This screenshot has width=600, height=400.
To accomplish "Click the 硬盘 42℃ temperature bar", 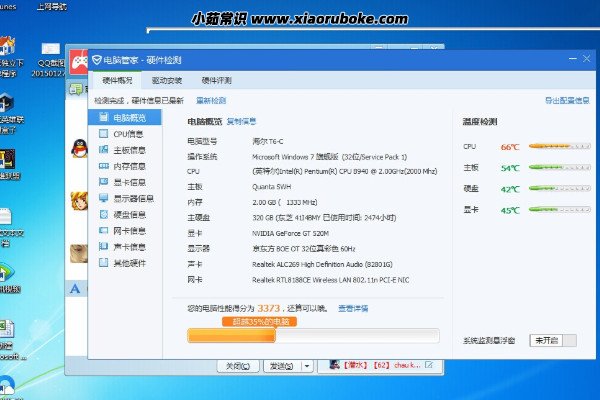I will click(x=559, y=188).
